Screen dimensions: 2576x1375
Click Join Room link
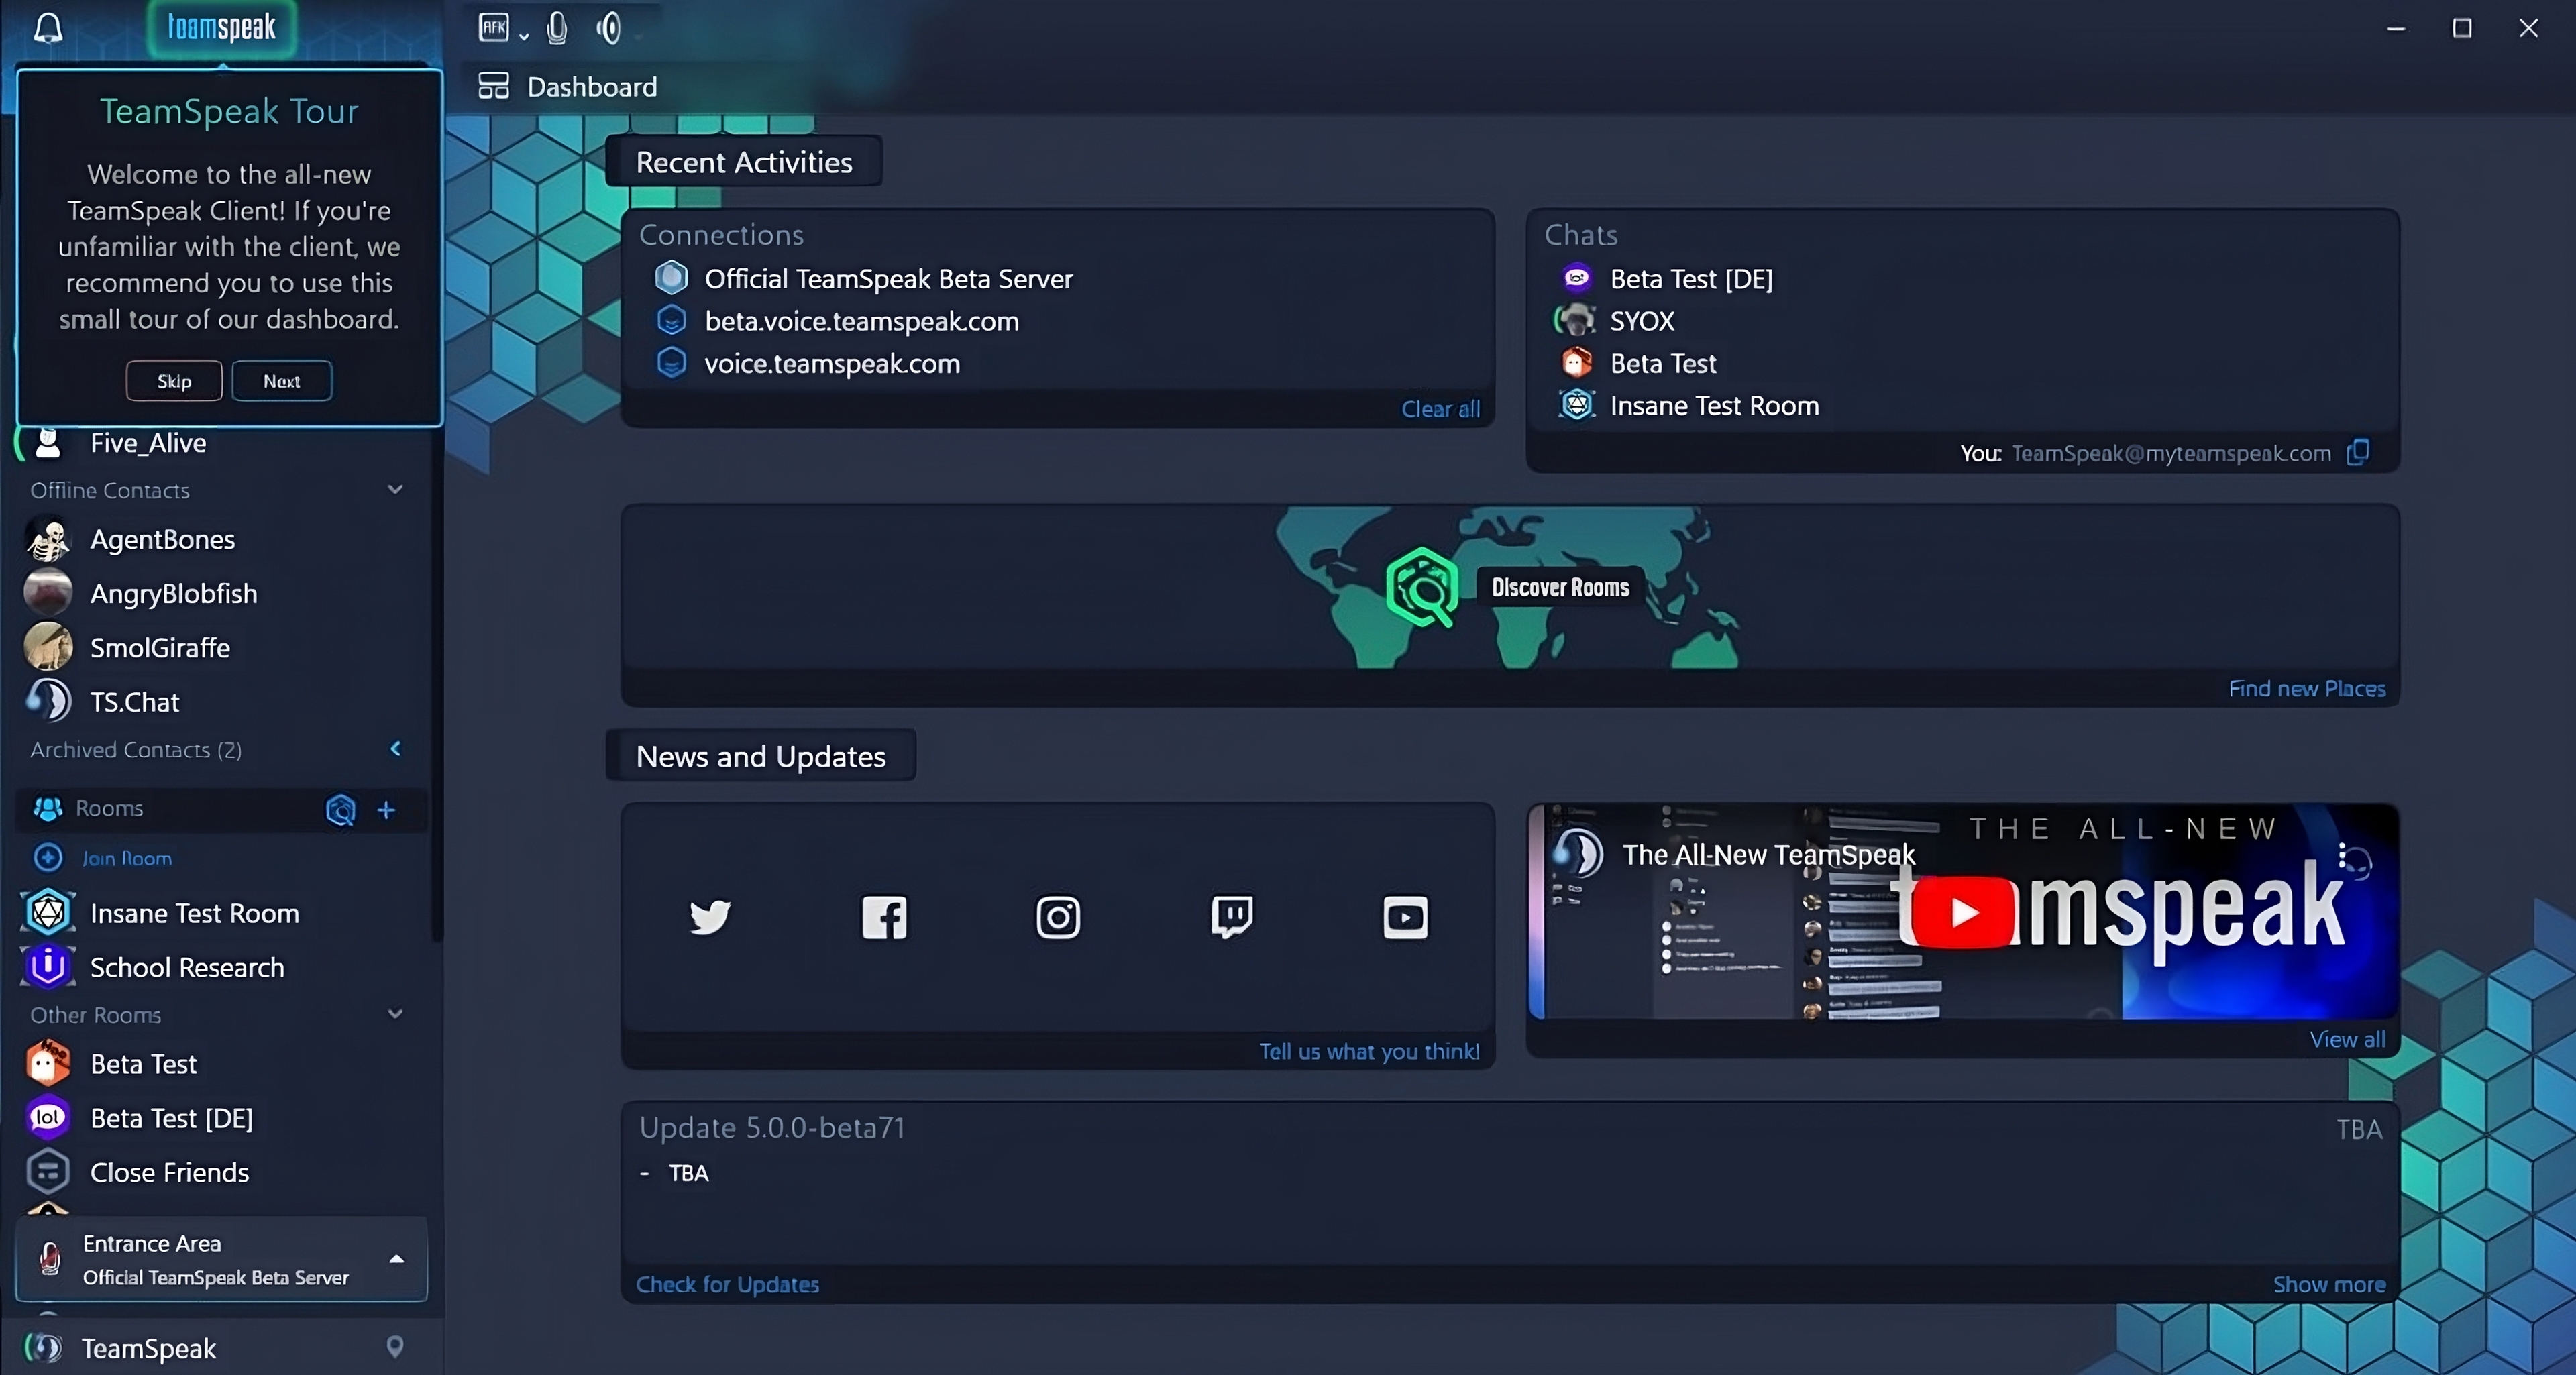click(x=126, y=858)
